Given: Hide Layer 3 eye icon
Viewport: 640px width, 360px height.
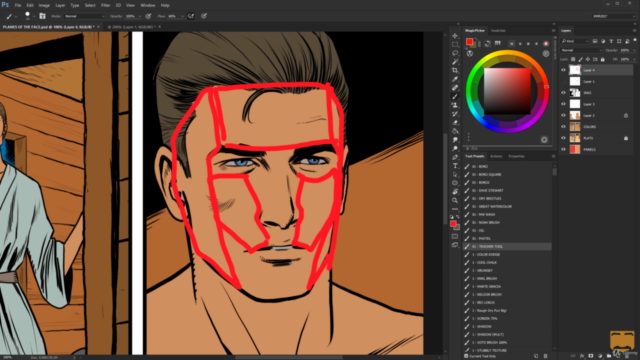Looking at the screenshot, I should pos(564,104).
